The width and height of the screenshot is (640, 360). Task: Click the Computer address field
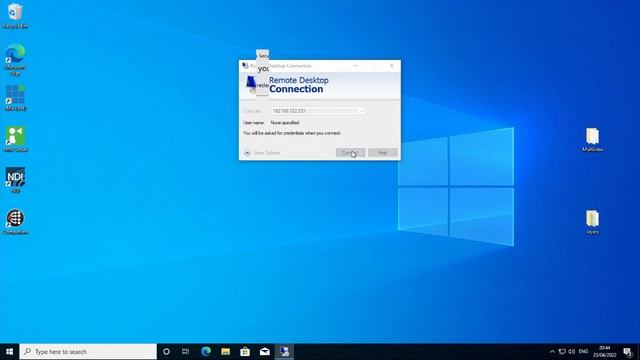tap(318, 111)
